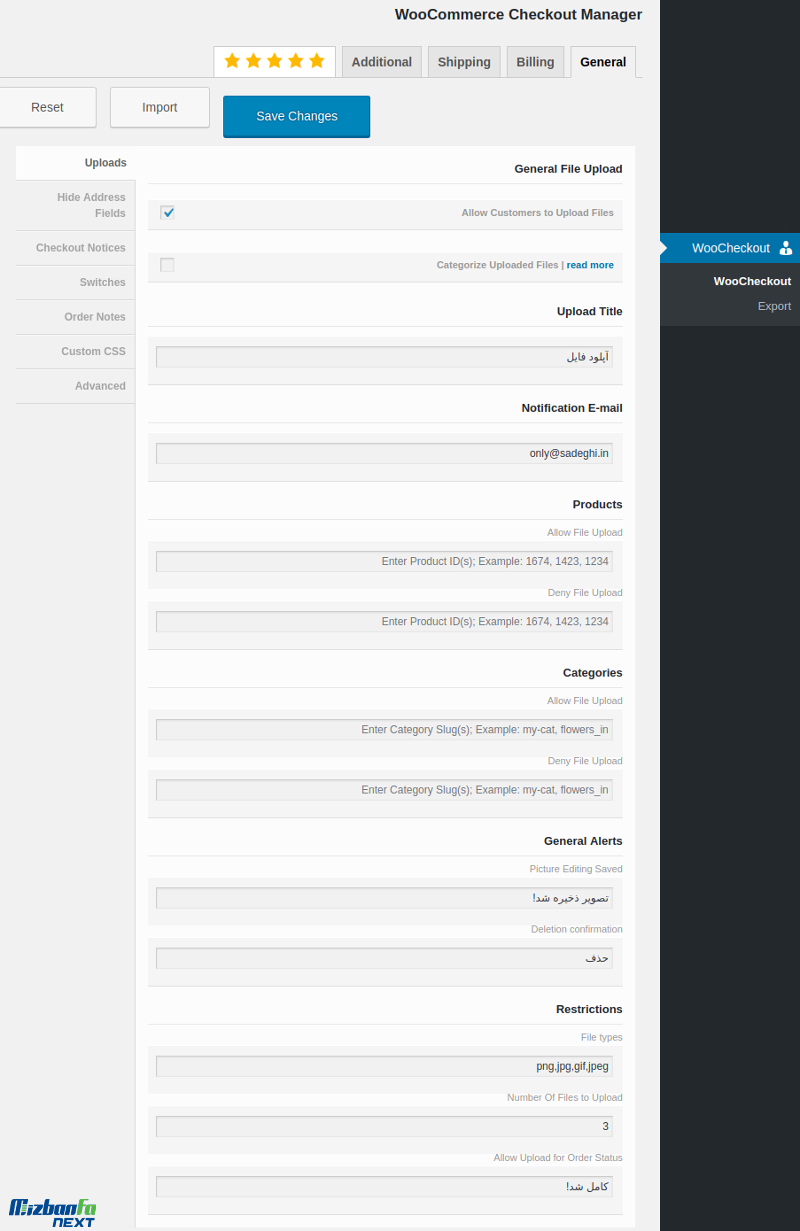Viewport: 800px width, 1231px height.
Task: Click the Restrictions section heading
Action: coord(589,1009)
